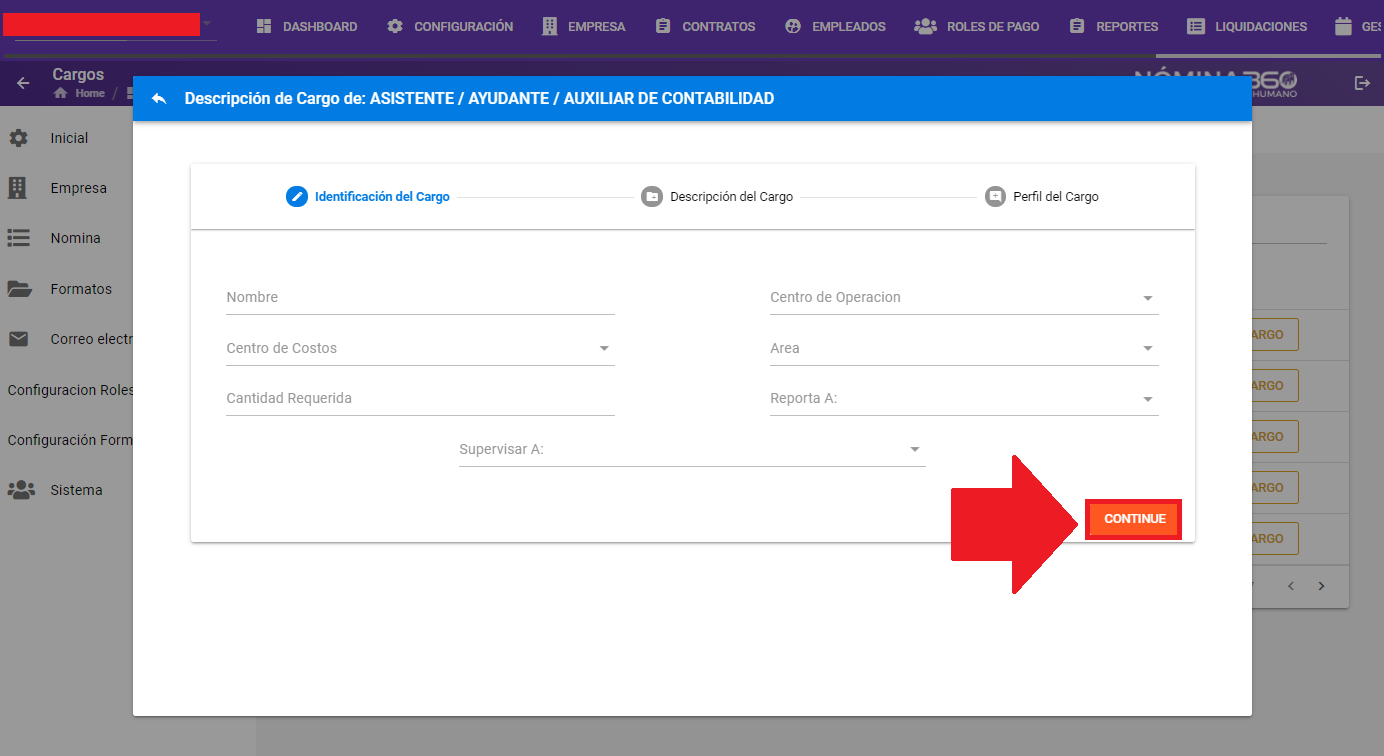
Task: Open the EMPLEADOS menu
Action: point(835,27)
